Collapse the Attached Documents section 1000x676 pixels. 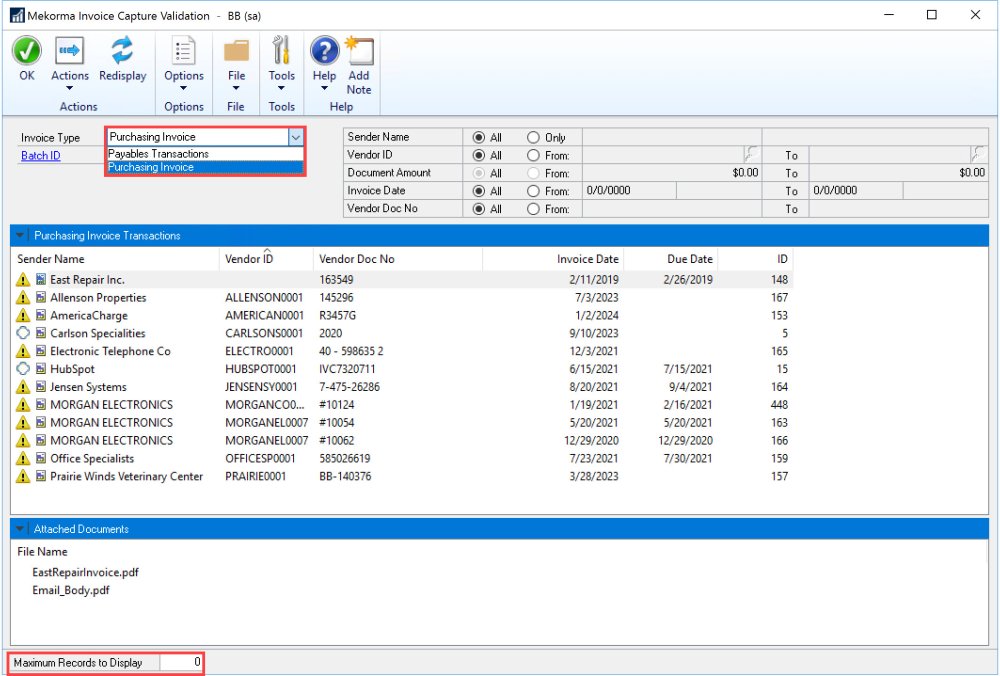click(x=22, y=529)
